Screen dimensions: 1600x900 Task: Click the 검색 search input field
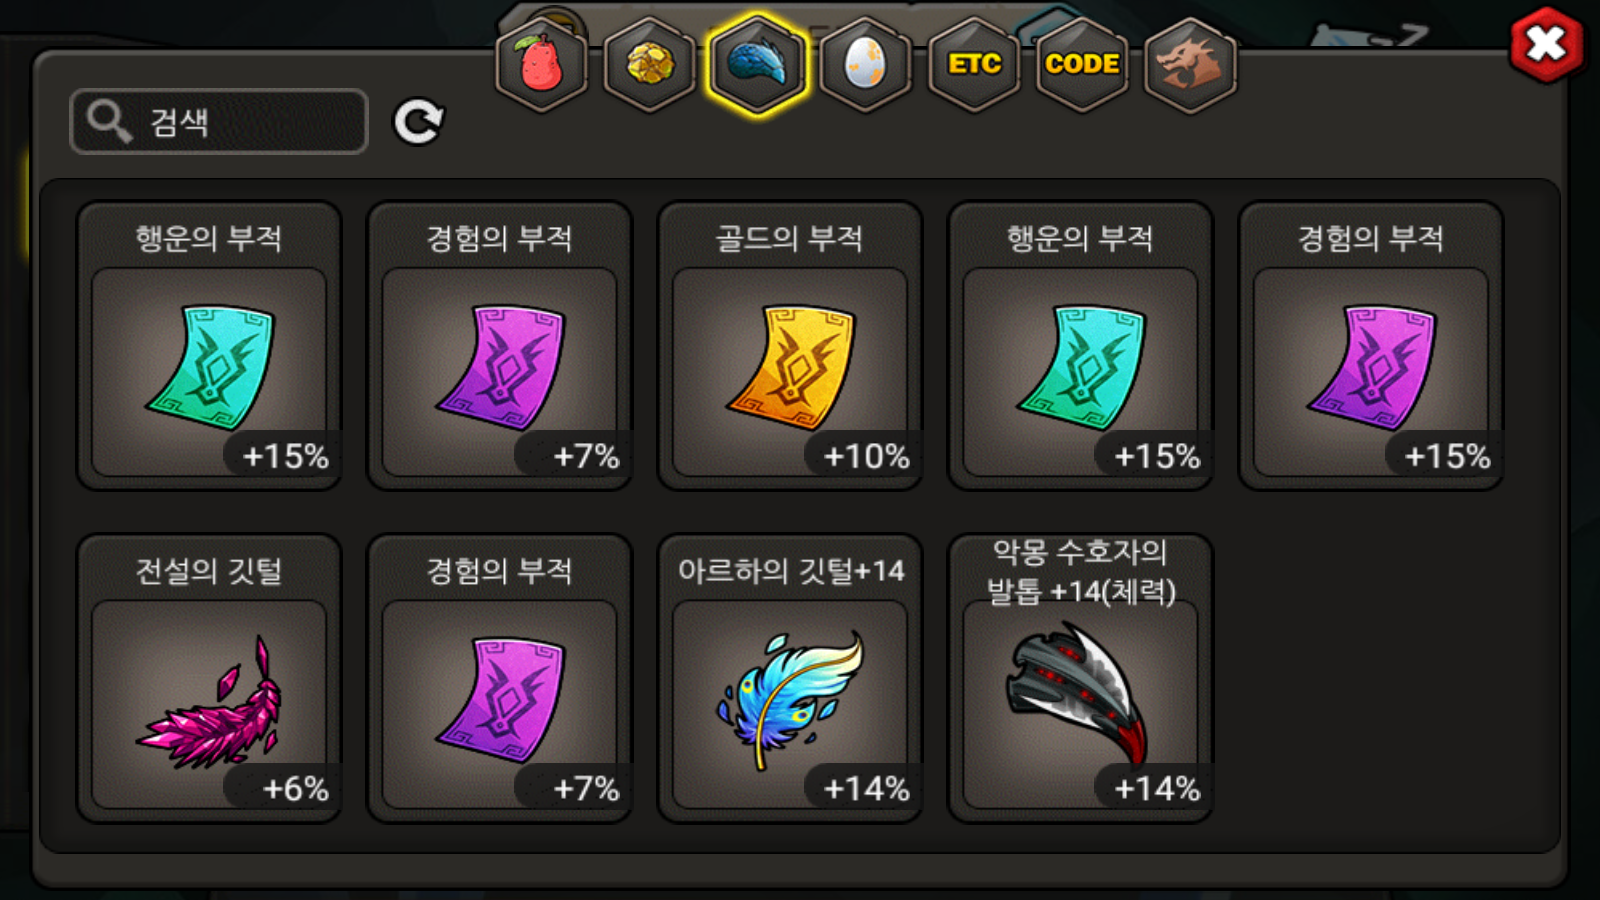coord(219,122)
